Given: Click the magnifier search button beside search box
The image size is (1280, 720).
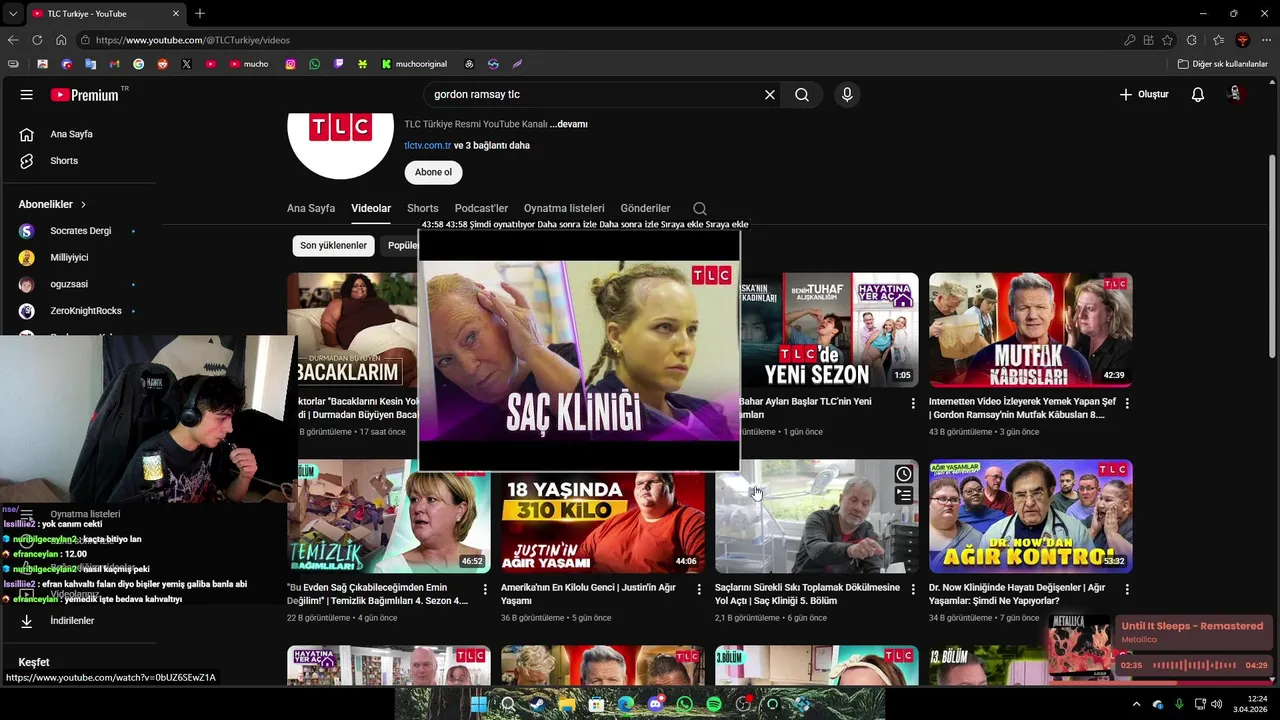Looking at the screenshot, I should [x=802, y=94].
